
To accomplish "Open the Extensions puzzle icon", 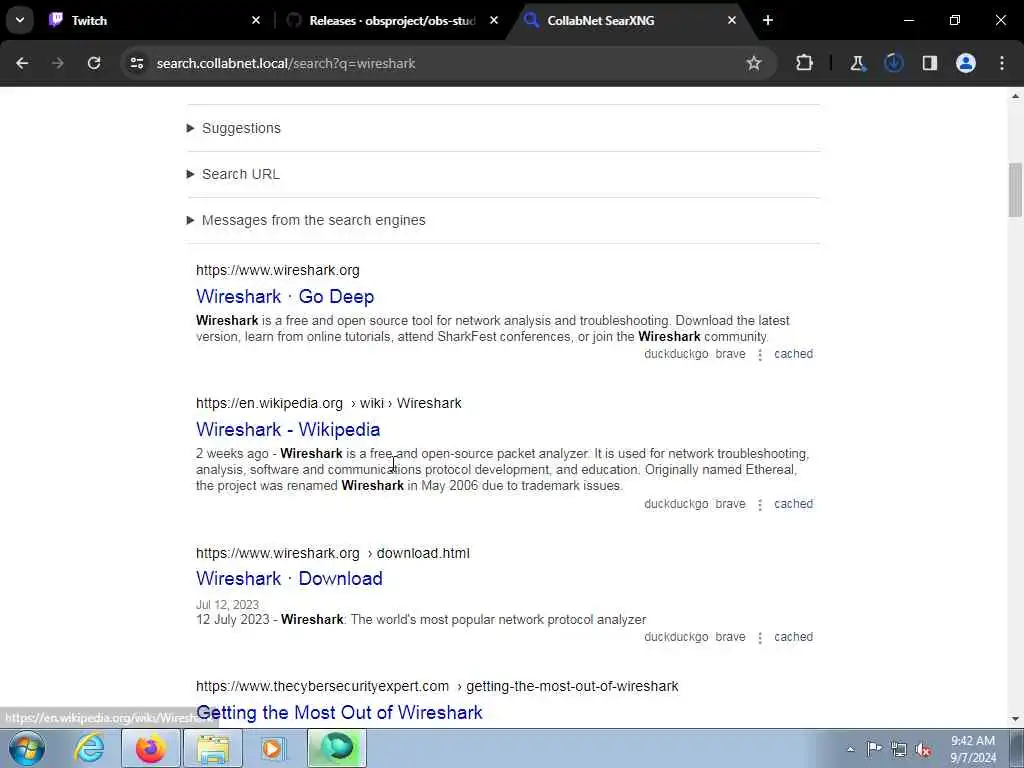I will tap(805, 63).
